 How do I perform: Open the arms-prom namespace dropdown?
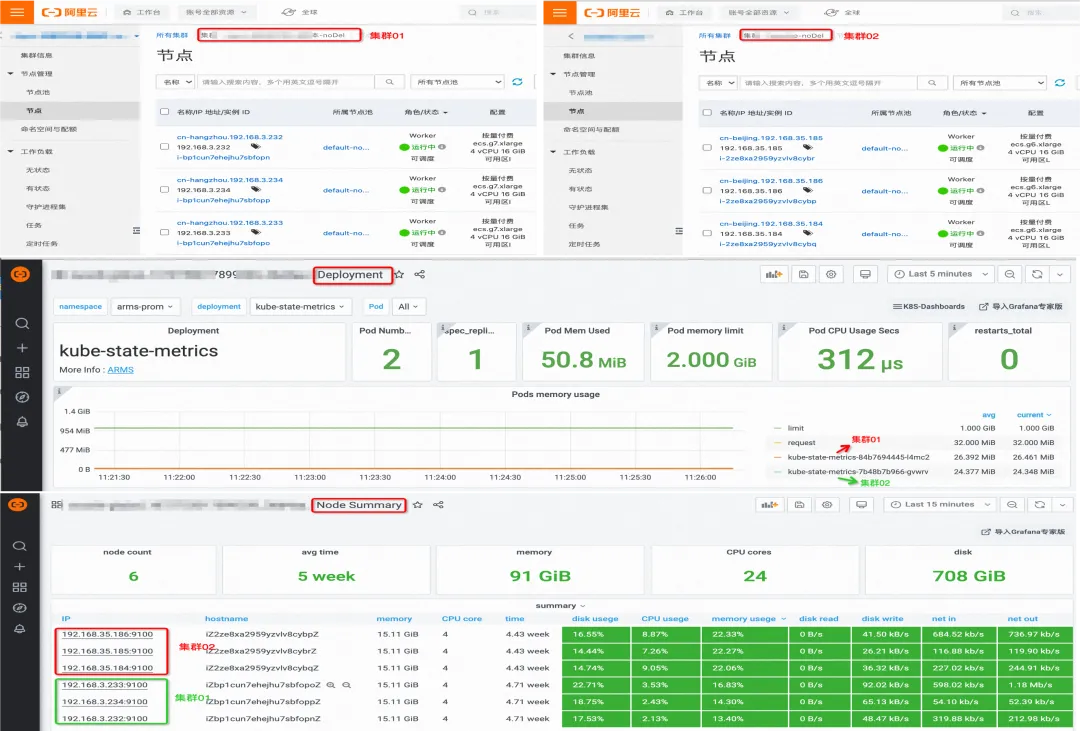(145, 307)
